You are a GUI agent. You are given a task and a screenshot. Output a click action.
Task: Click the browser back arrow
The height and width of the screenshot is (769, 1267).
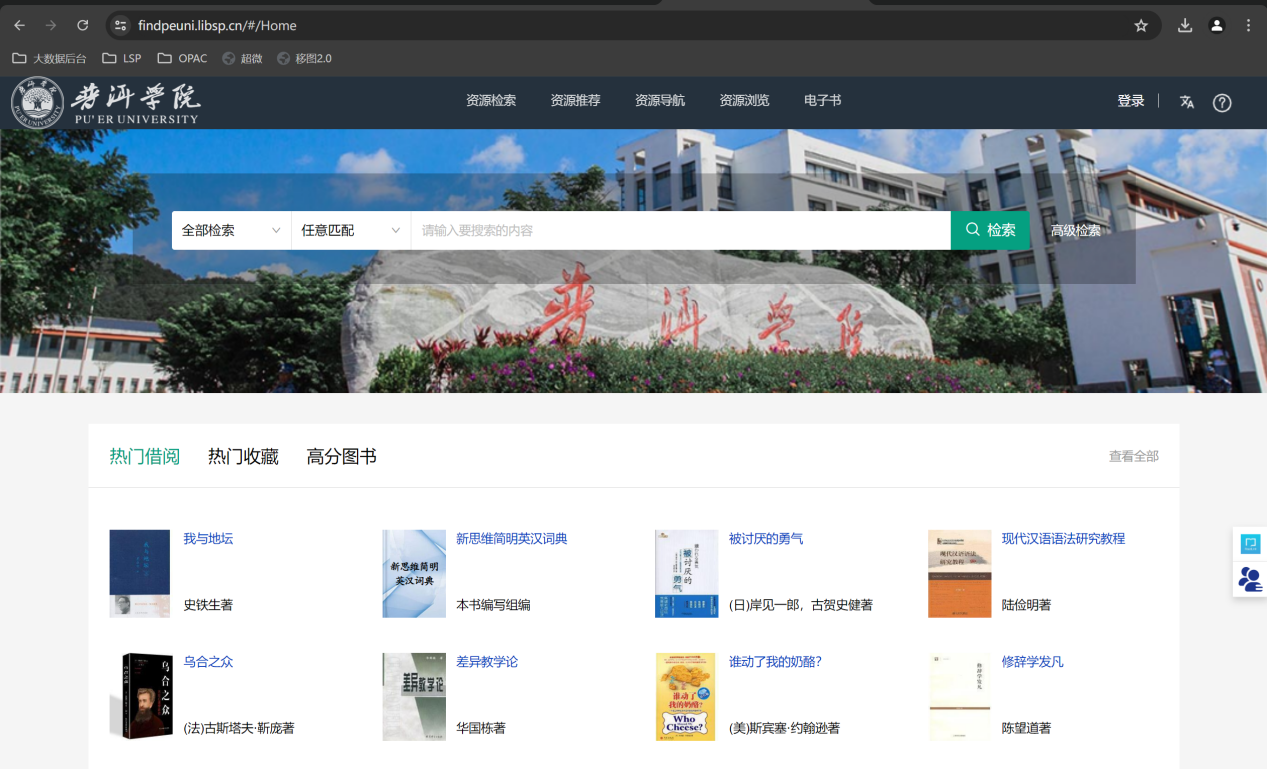tap(20, 25)
